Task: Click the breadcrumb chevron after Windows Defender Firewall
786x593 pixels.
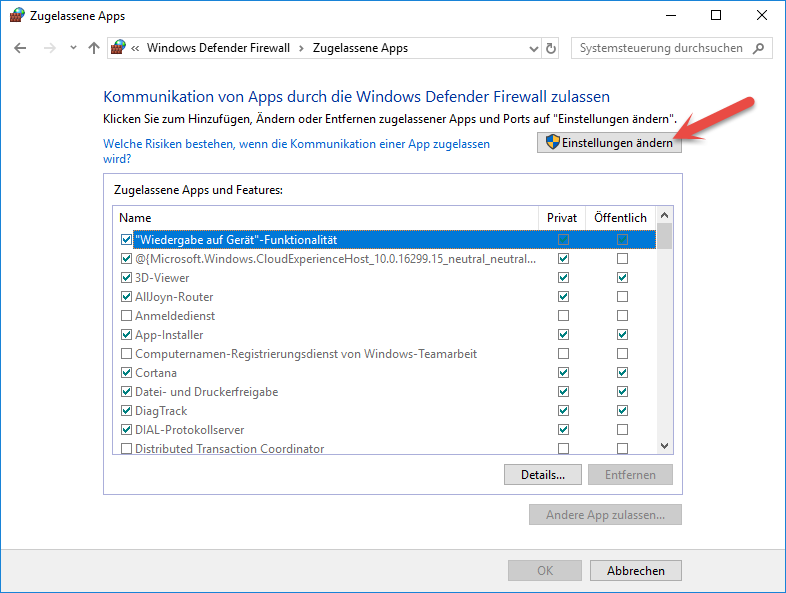Action: 301,48
